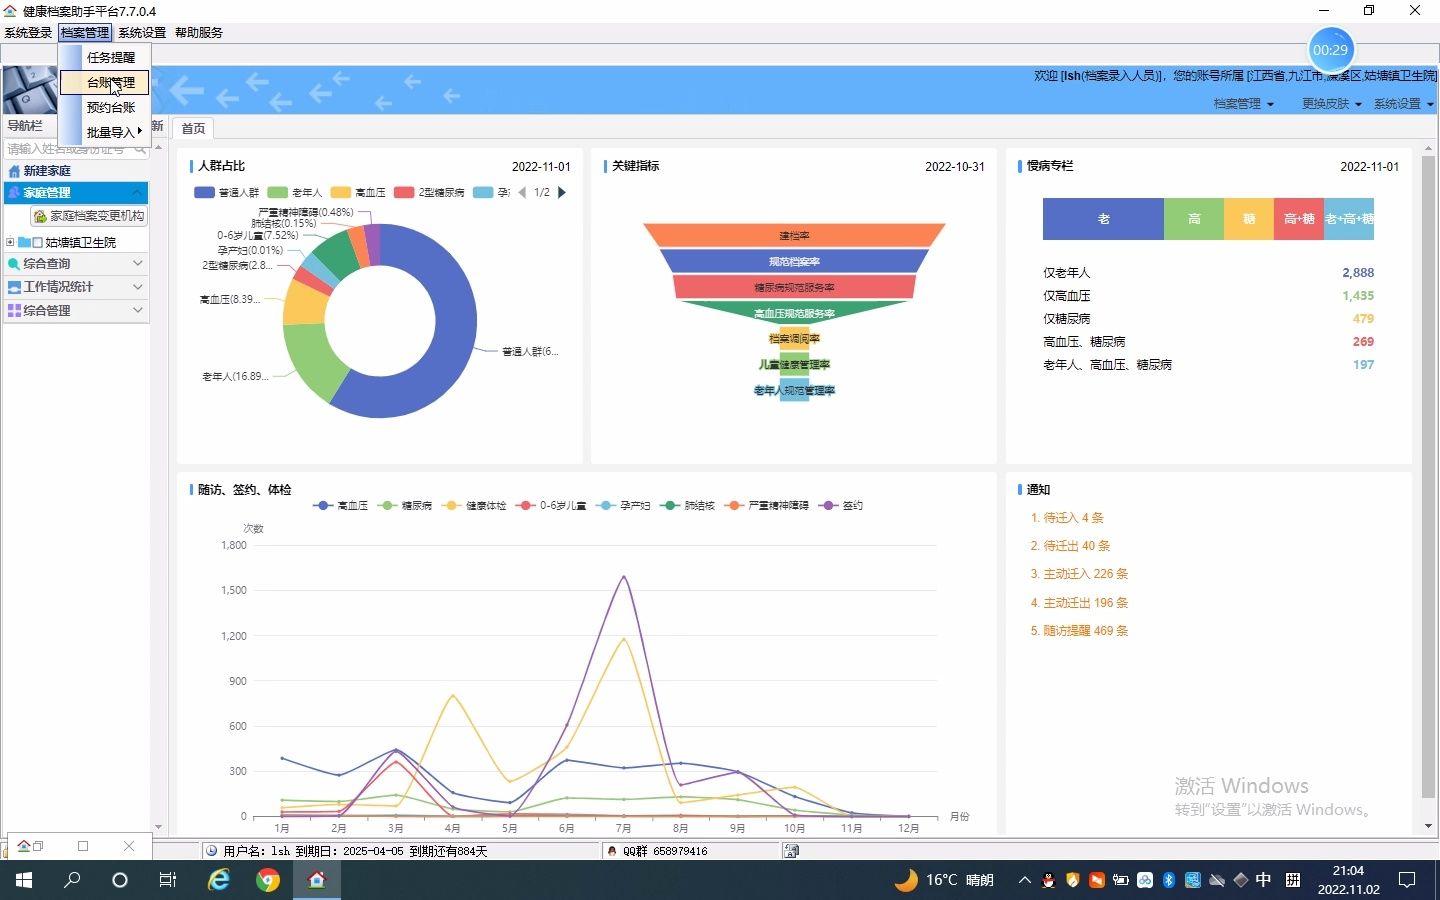Toggle the 高血压 legend in 人群占比 chart

point(358,192)
